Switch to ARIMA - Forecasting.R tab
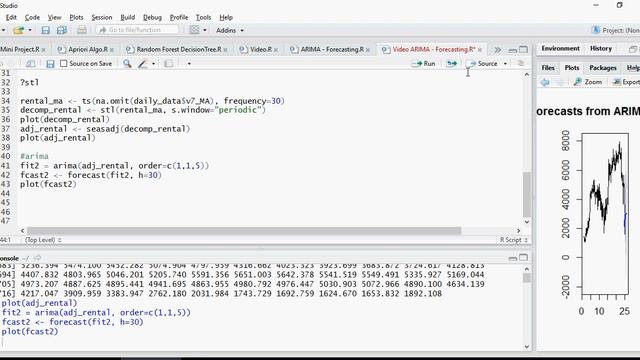 pyautogui.click(x=332, y=49)
